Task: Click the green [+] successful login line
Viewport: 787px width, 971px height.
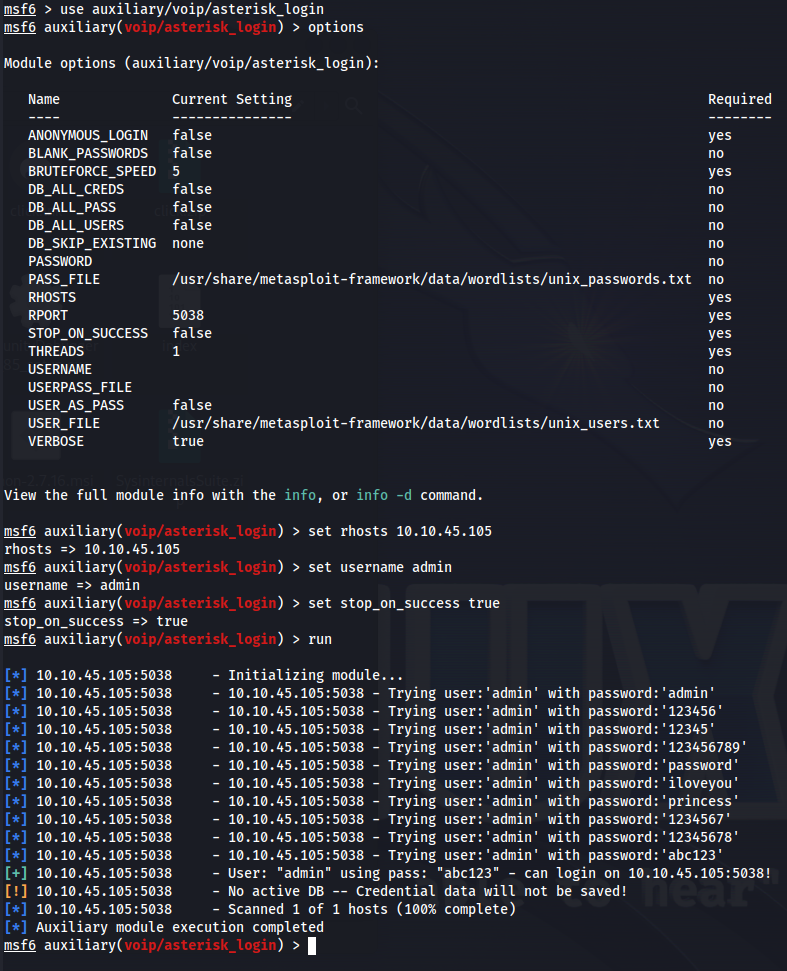Action: (x=388, y=872)
